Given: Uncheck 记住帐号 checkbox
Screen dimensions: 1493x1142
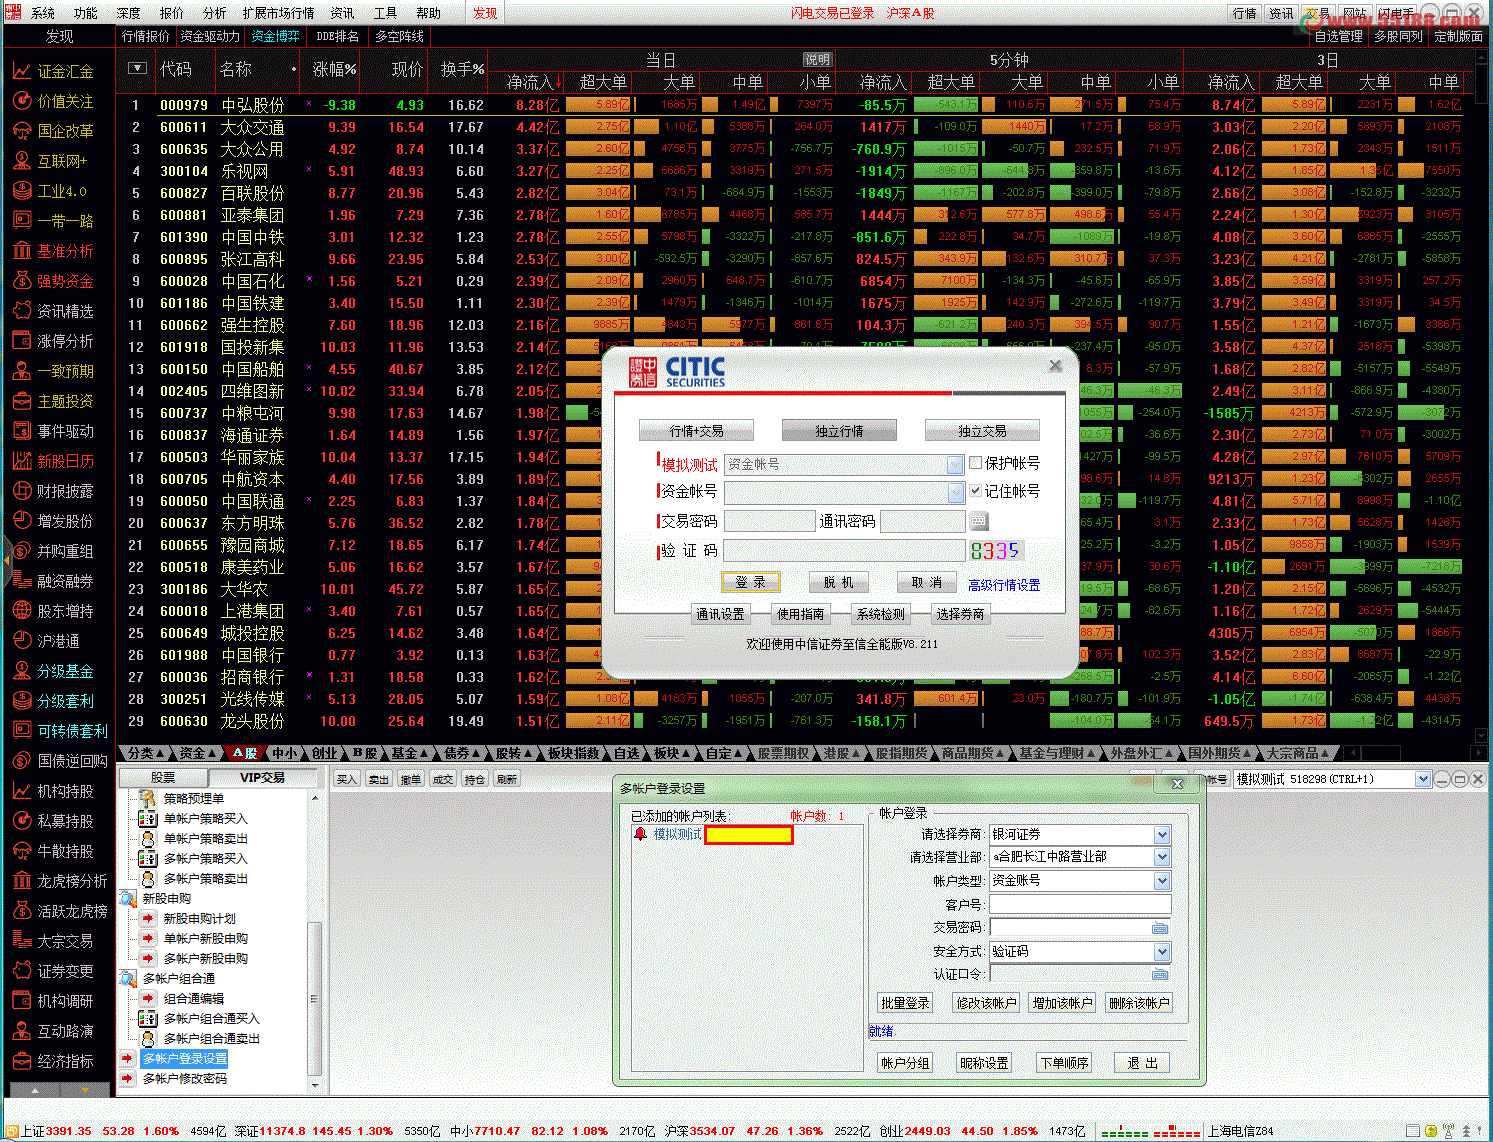Looking at the screenshot, I should click(976, 491).
